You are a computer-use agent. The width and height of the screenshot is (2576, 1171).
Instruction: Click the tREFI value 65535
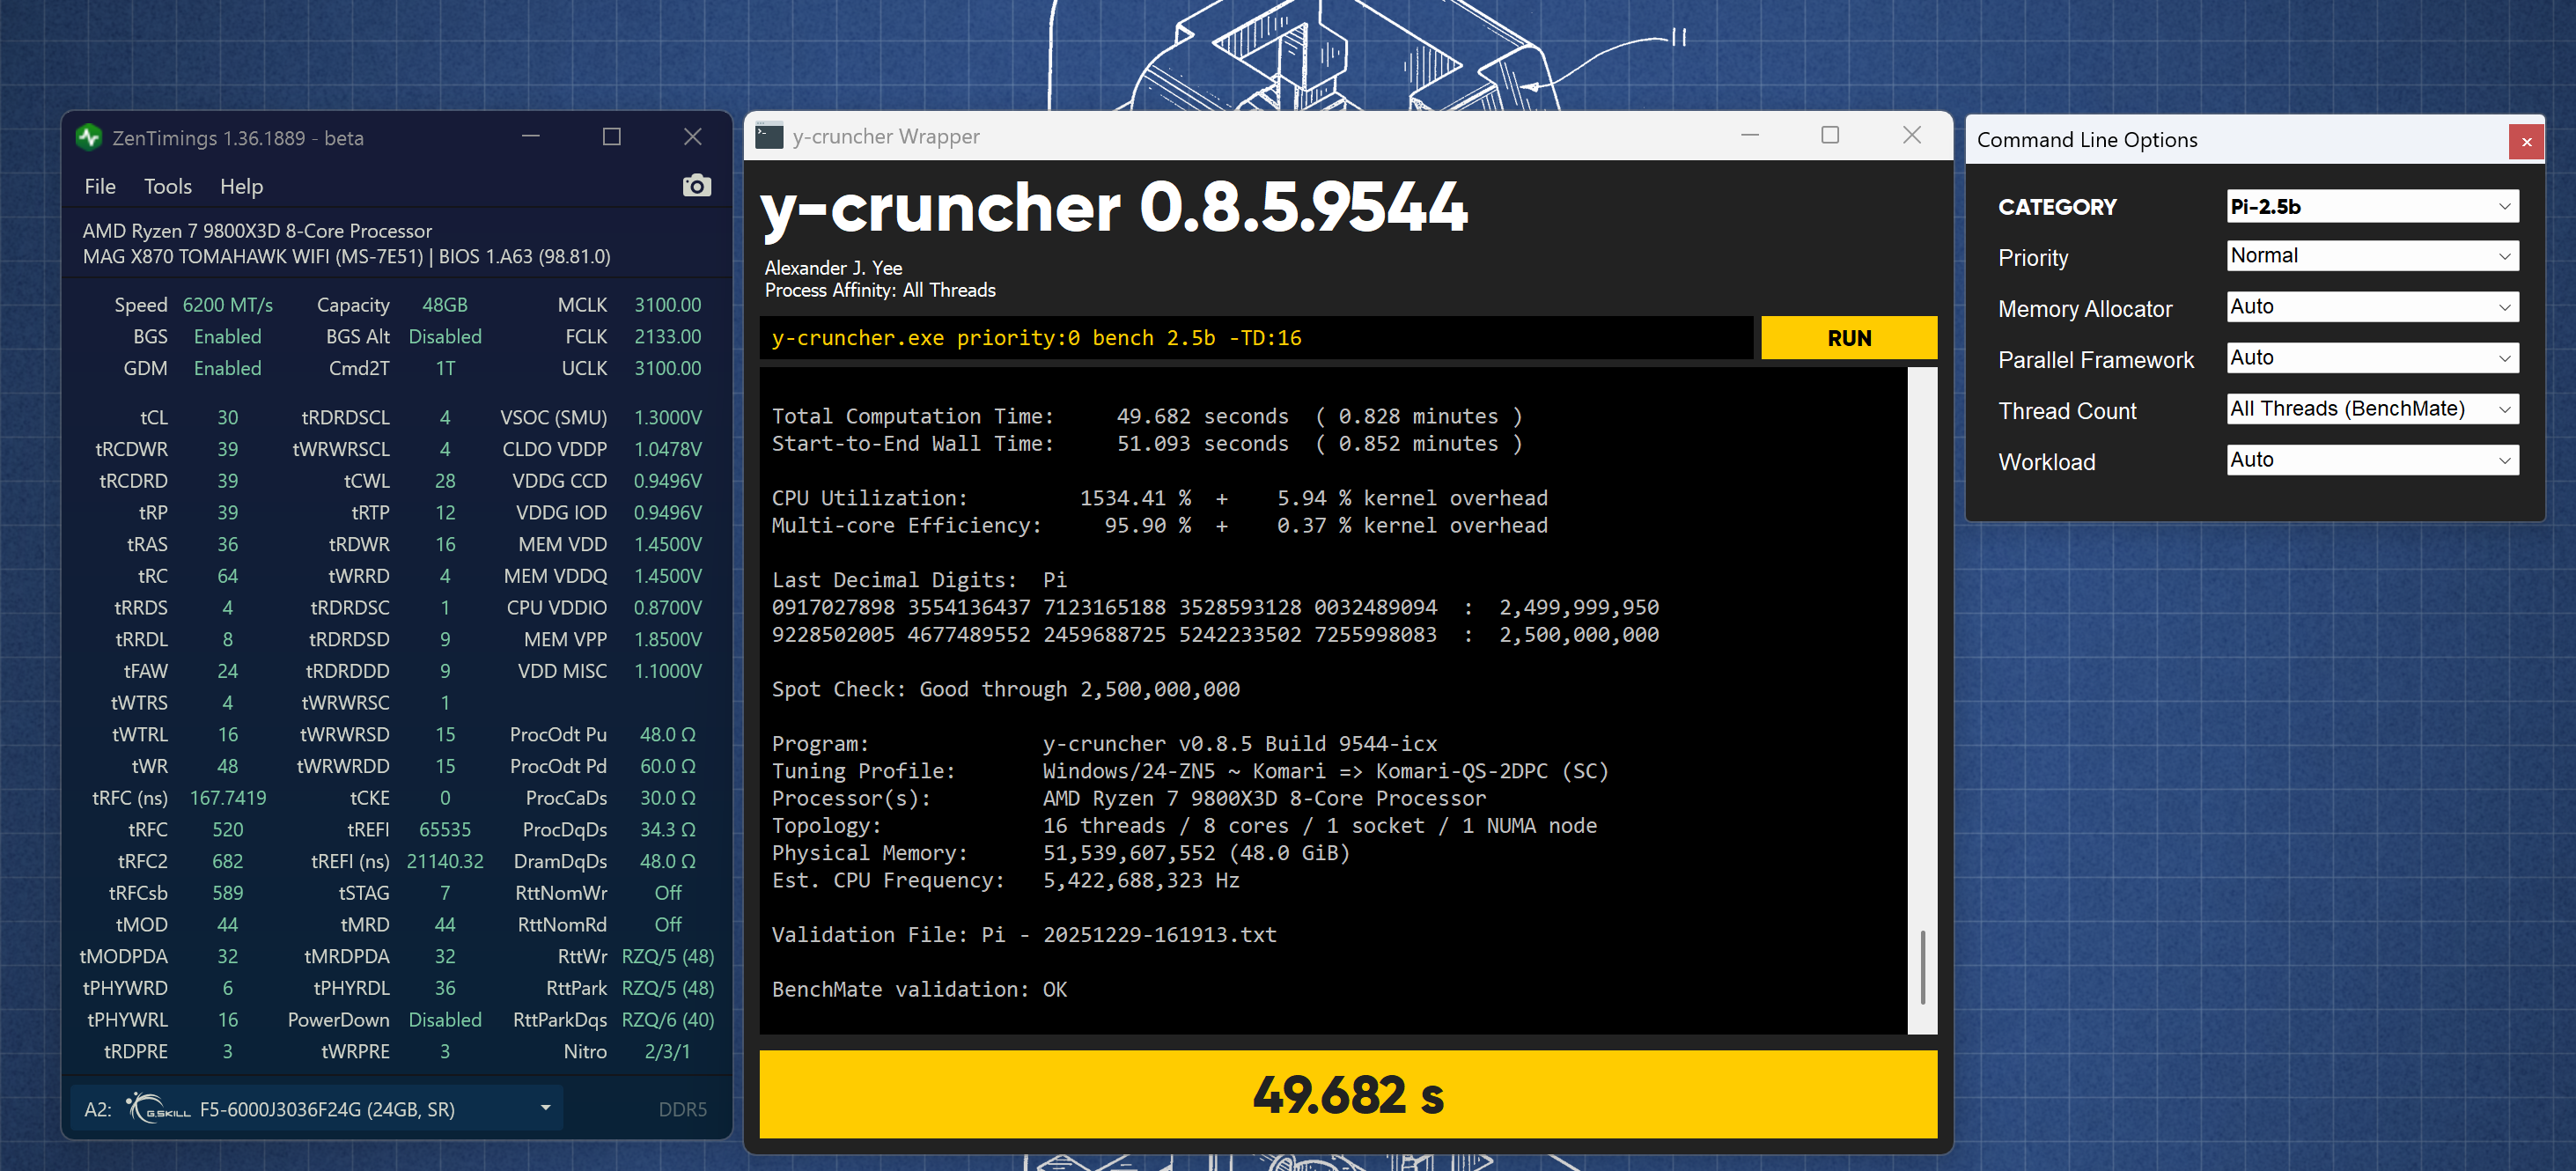pos(445,830)
